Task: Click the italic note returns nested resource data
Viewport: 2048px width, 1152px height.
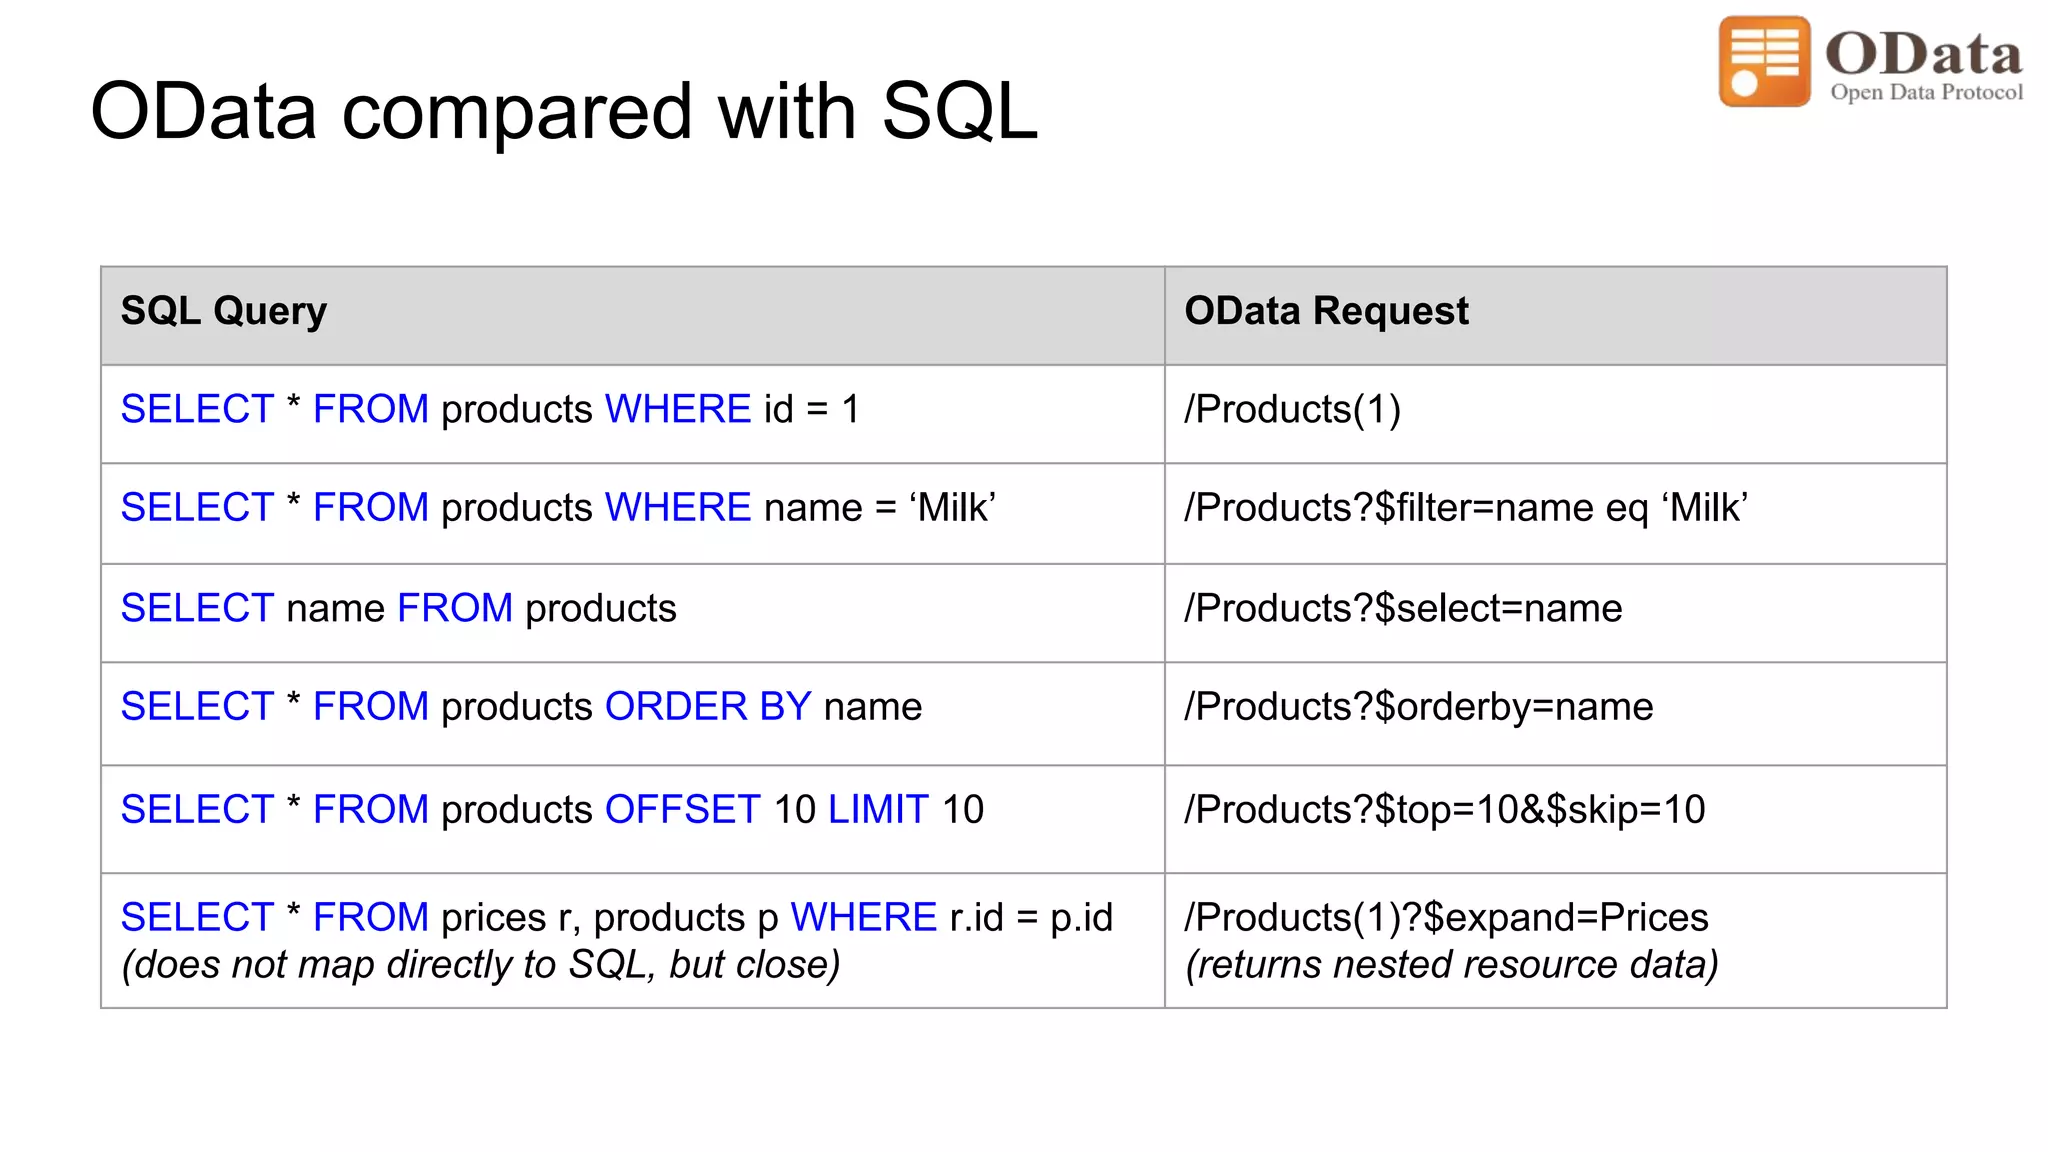Action: click(x=1451, y=965)
